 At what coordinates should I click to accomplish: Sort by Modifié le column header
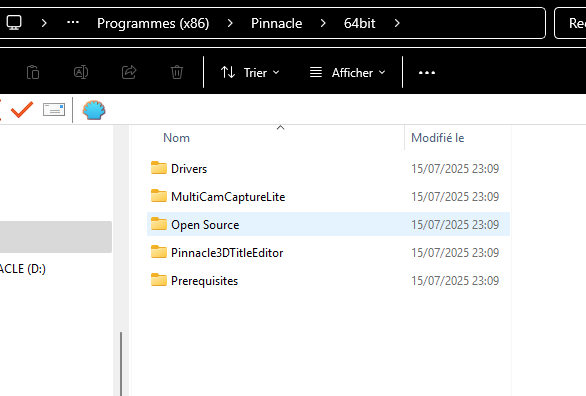(x=438, y=138)
